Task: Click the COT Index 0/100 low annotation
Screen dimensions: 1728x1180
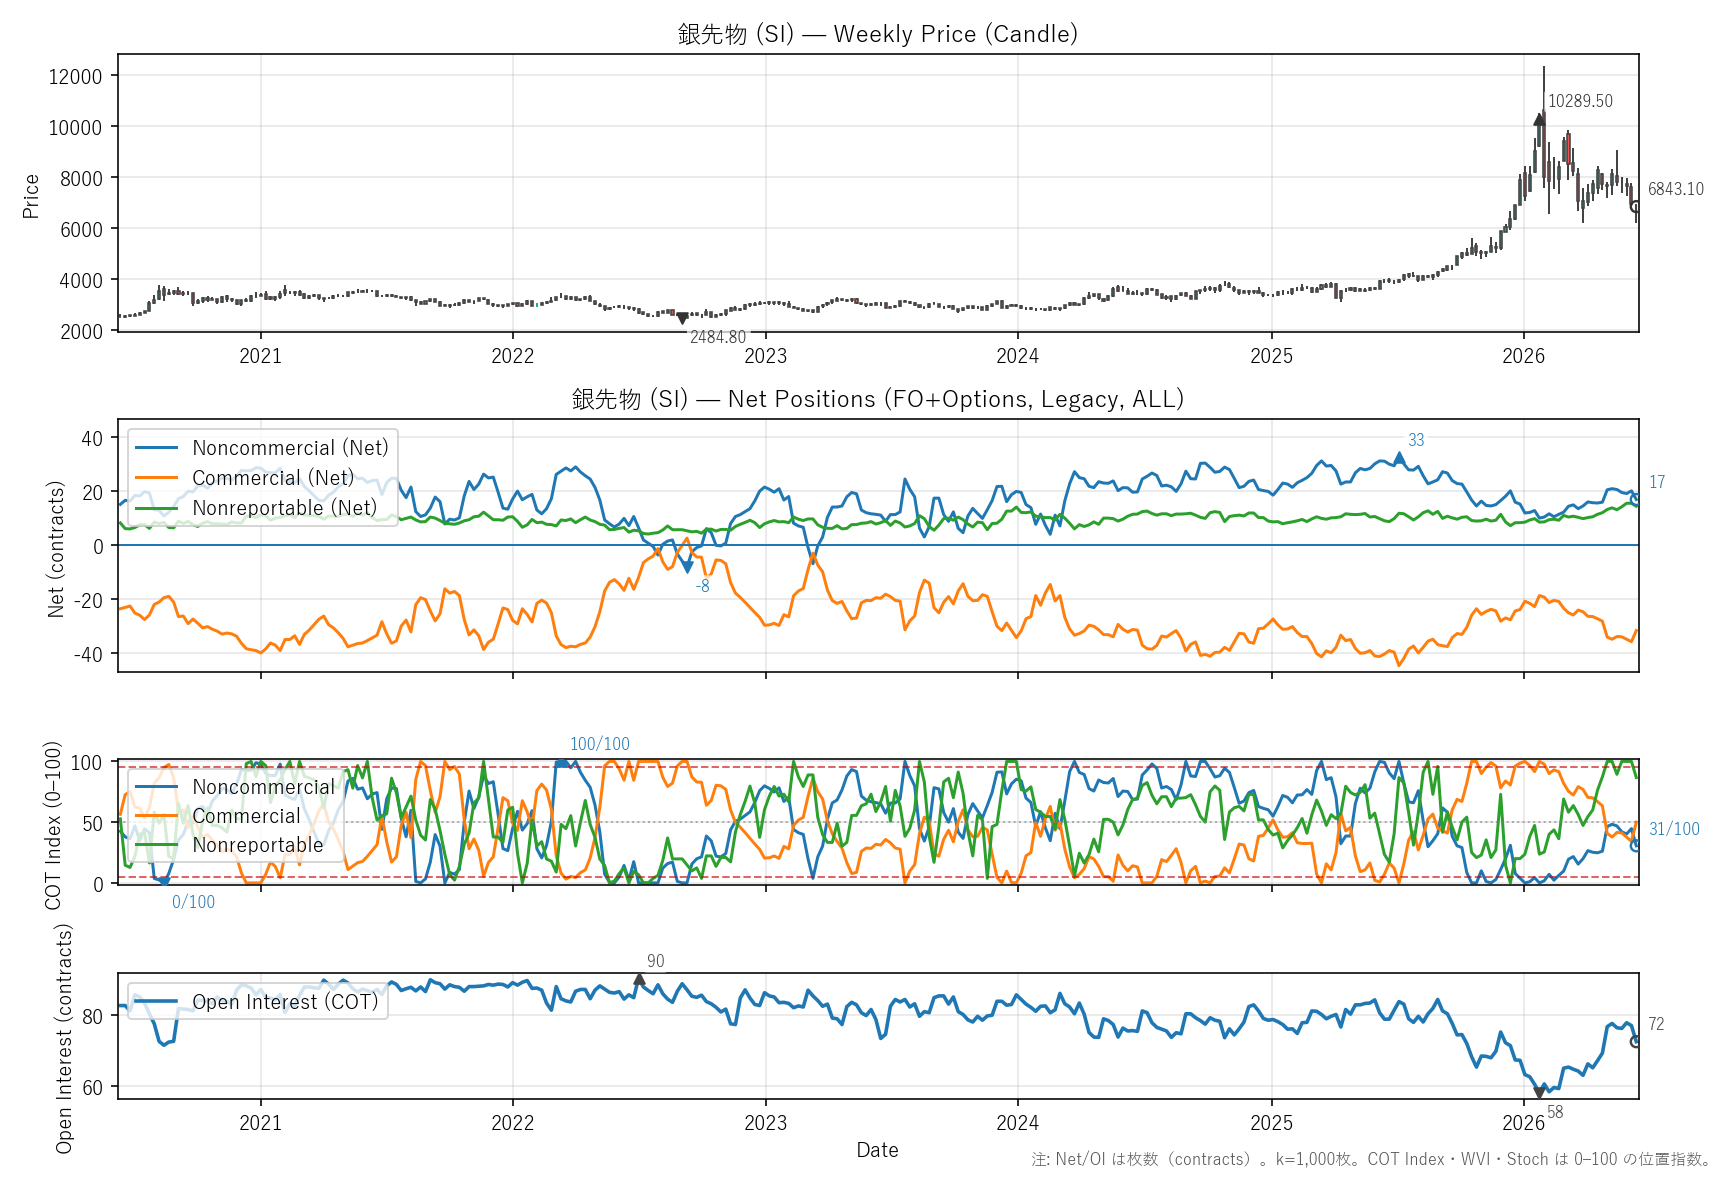Action: [x=193, y=902]
